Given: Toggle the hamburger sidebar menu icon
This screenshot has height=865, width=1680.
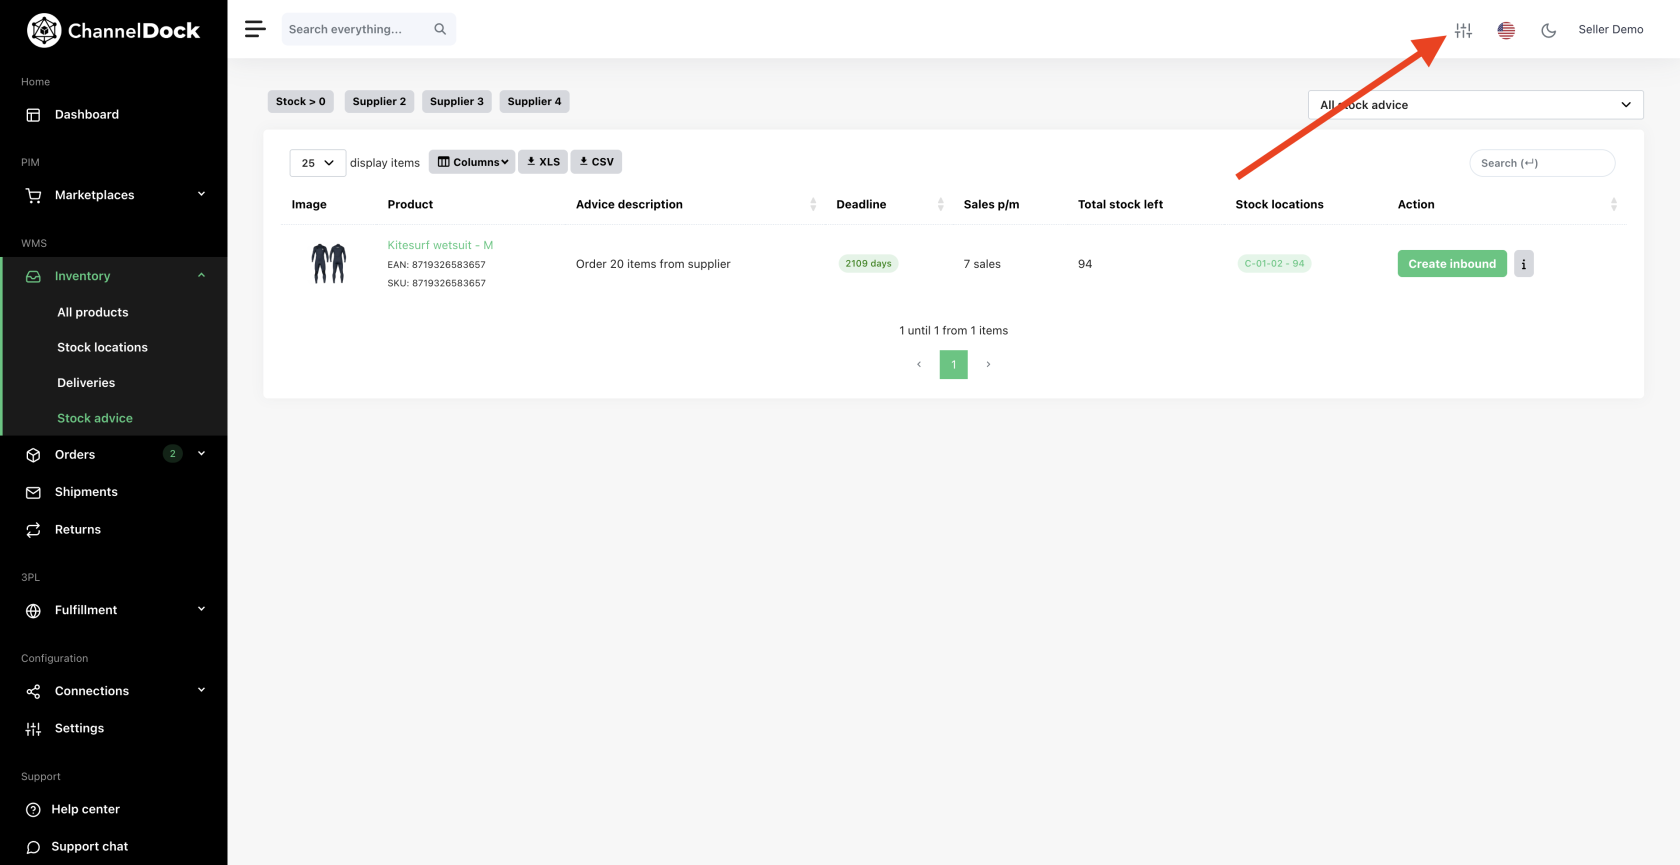Looking at the screenshot, I should click(x=255, y=29).
